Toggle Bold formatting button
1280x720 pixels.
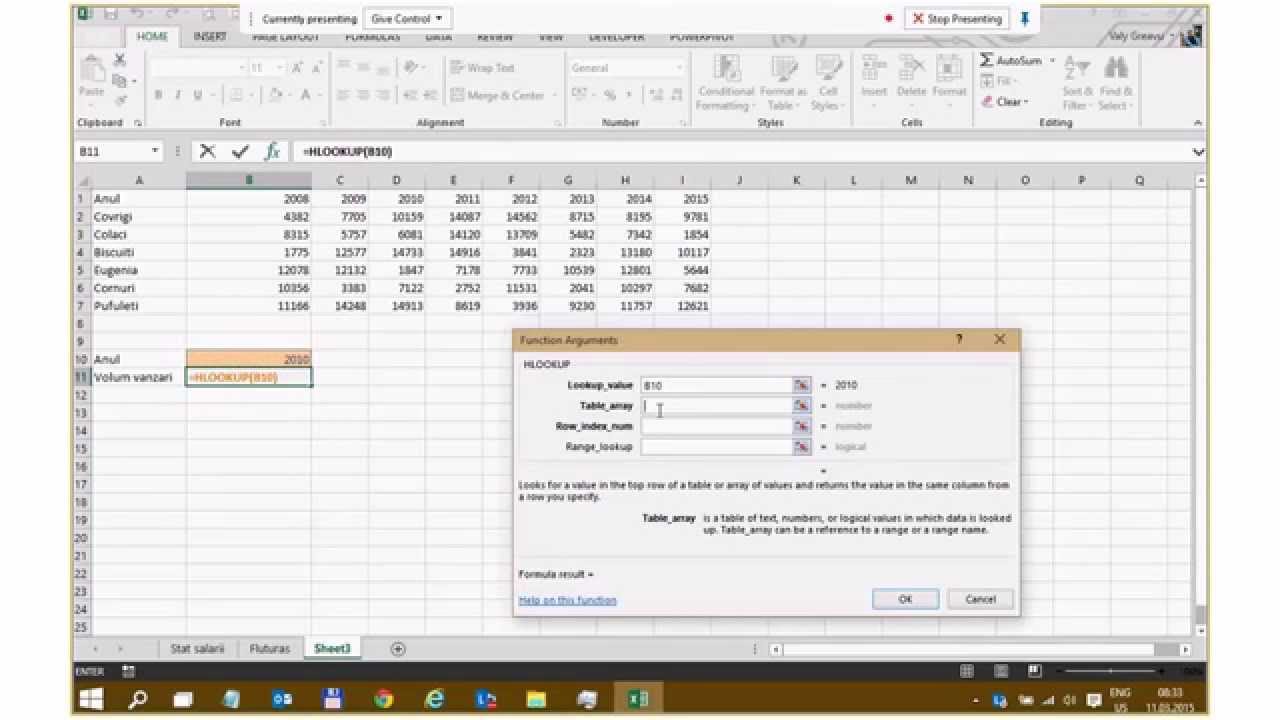(158, 95)
